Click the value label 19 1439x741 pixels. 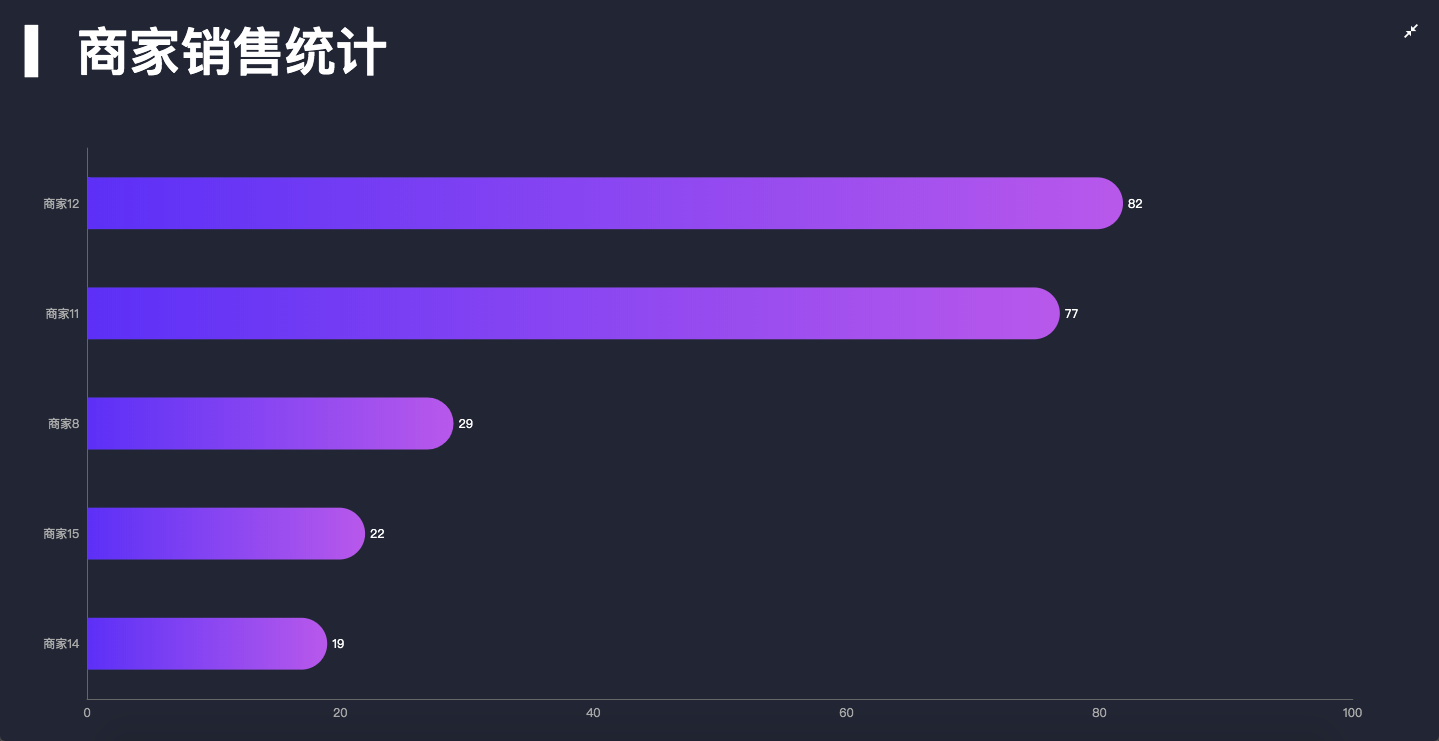point(338,644)
